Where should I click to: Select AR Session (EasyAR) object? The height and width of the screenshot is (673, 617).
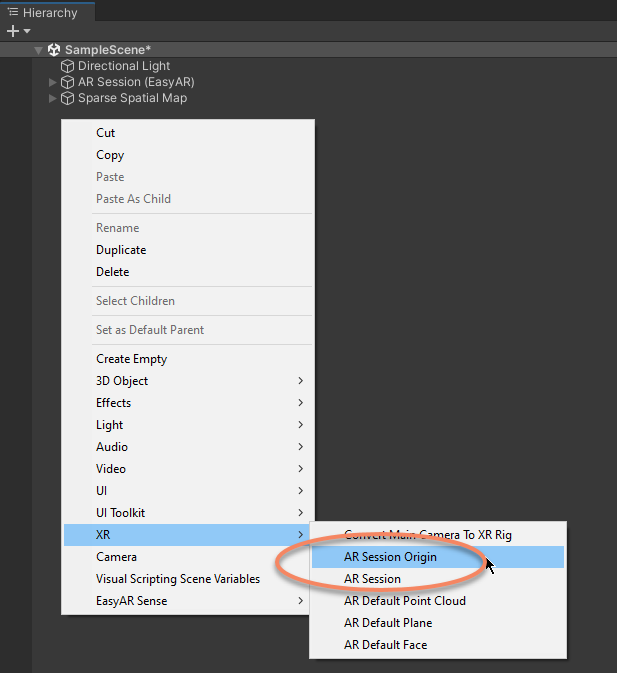click(136, 82)
